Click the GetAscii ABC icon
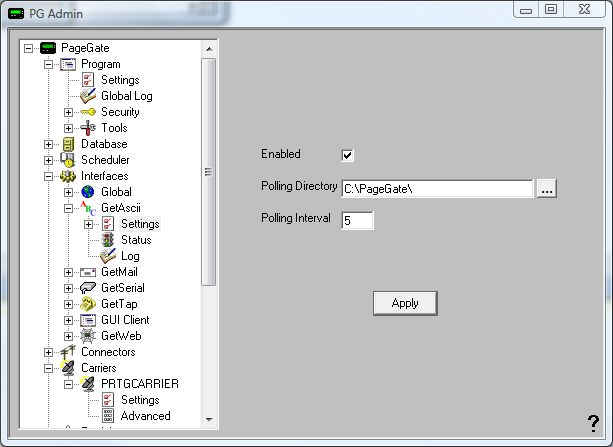 coord(88,208)
